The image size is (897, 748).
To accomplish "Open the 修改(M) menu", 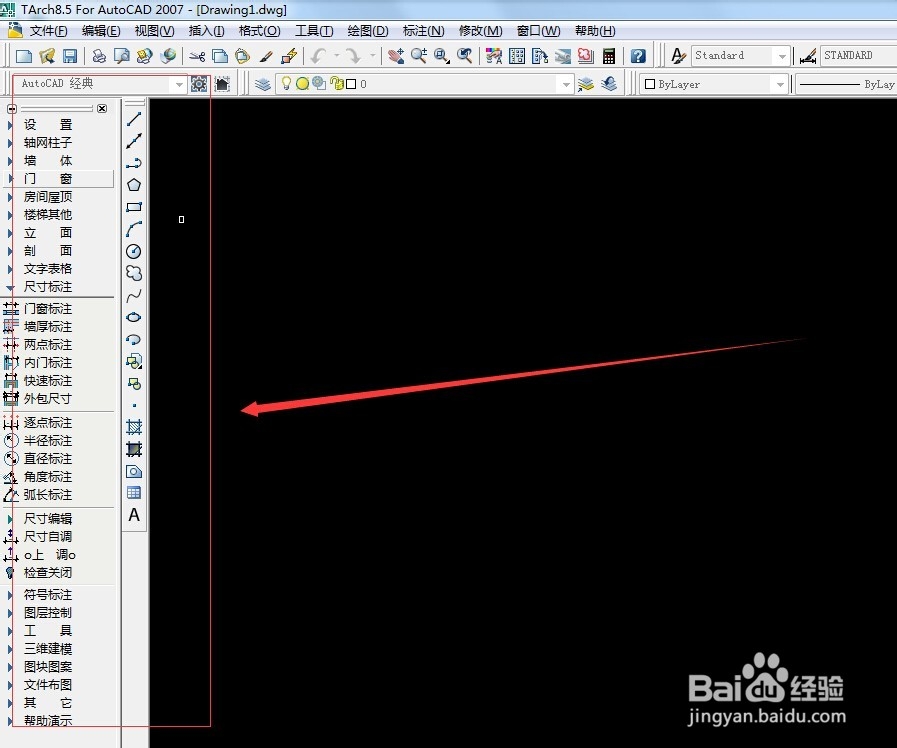I will (481, 31).
